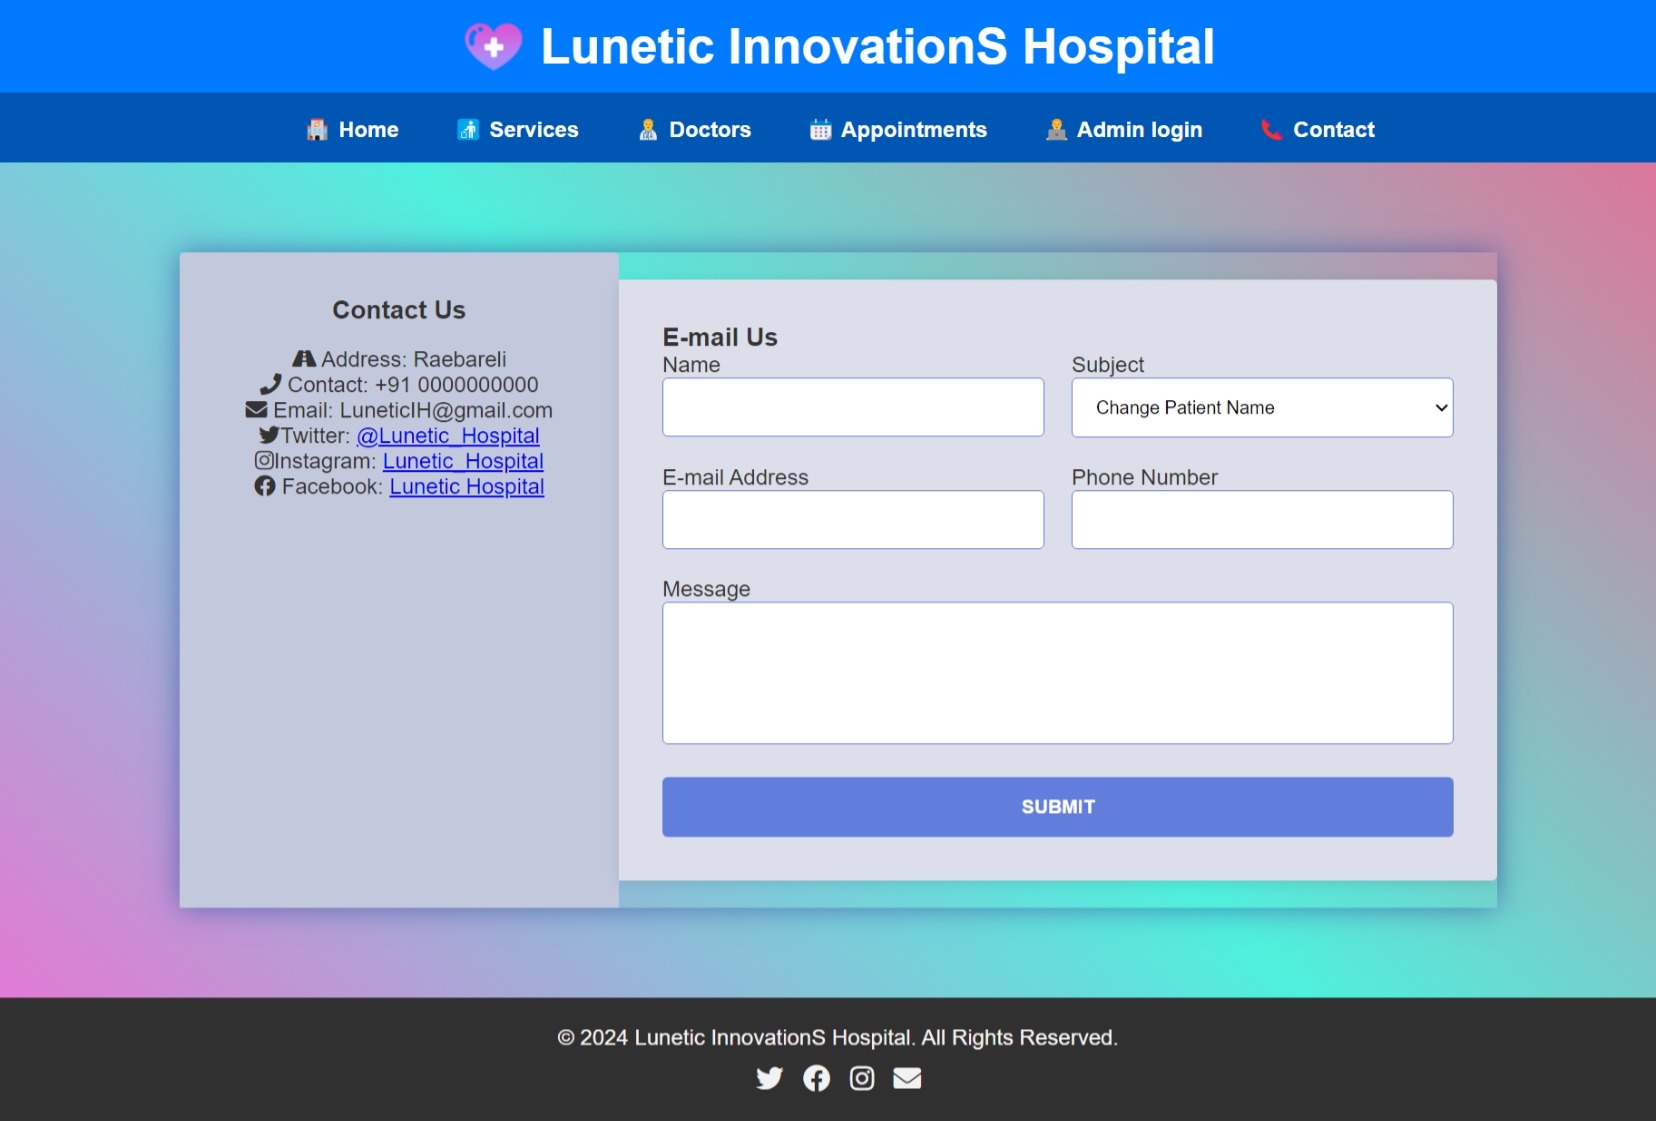1656x1121 pixels.
Task: Open Twitter icon in footer
Action: [x=769, y=1078]
